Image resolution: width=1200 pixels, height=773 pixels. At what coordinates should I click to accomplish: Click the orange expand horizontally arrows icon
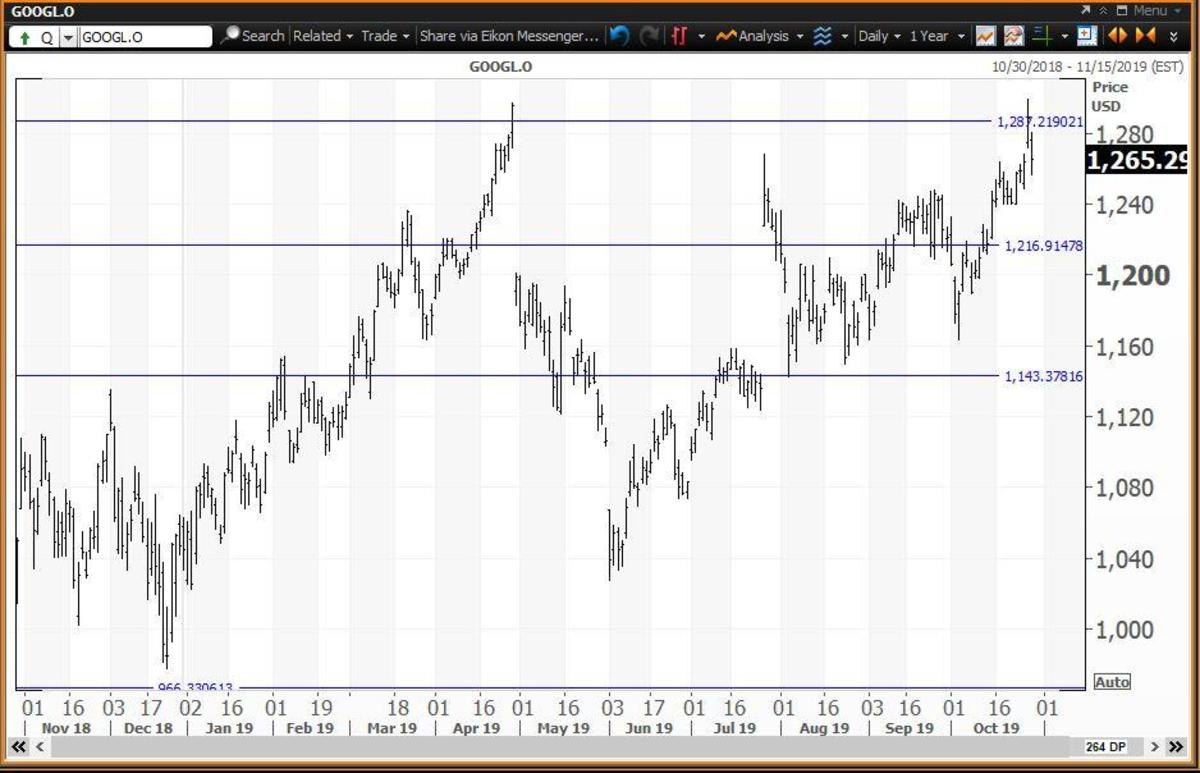pyautogui.click(x=1116, y=36)
